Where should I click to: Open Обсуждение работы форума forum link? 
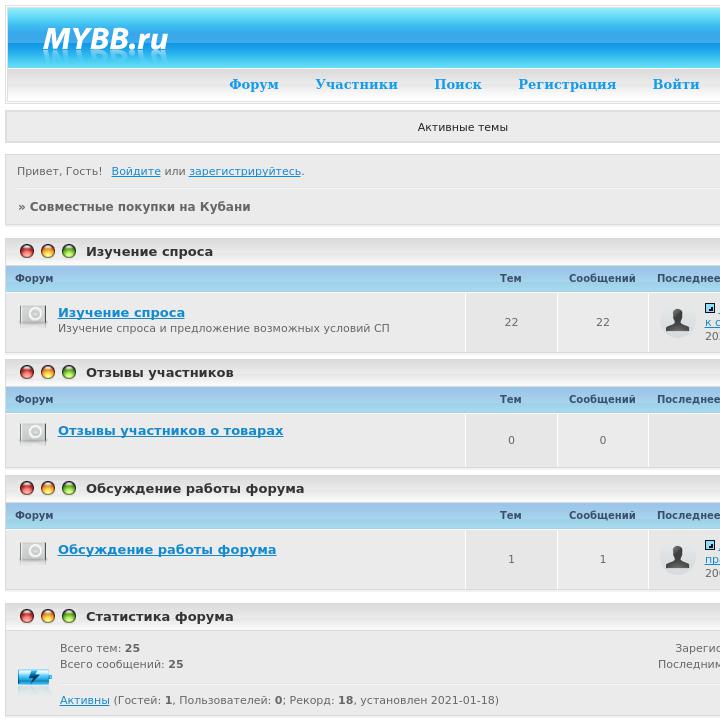pos(167,550)
